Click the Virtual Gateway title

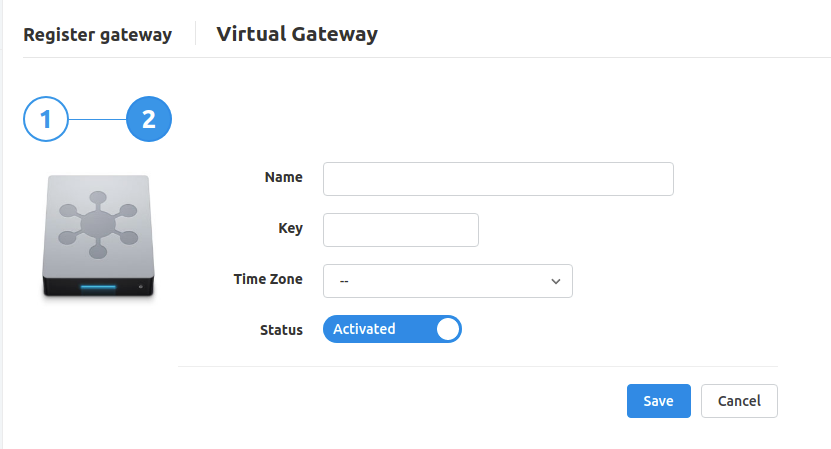[297, 34]
